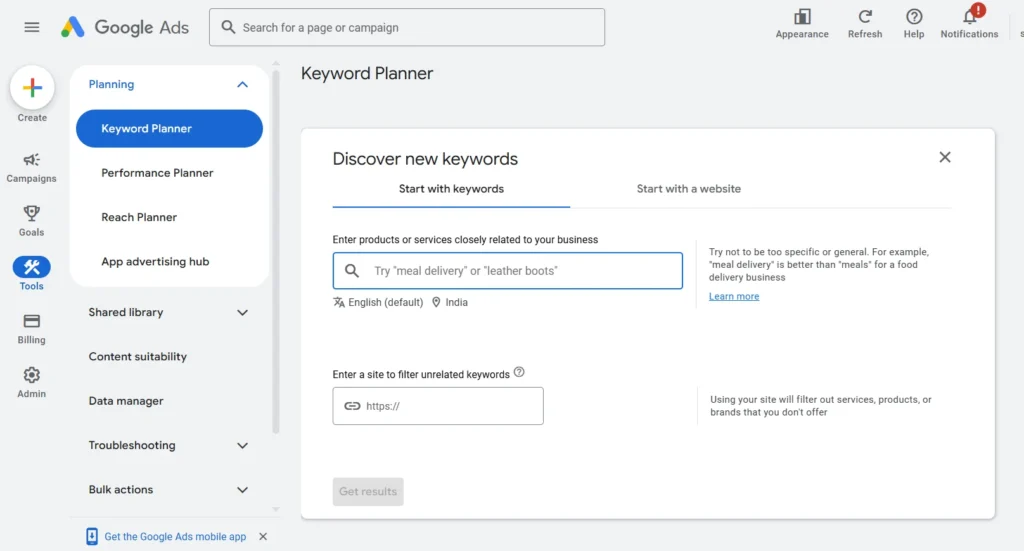1024x551 pixels.
Task: Focus the products or services keyword field
Action: (507, 271)
